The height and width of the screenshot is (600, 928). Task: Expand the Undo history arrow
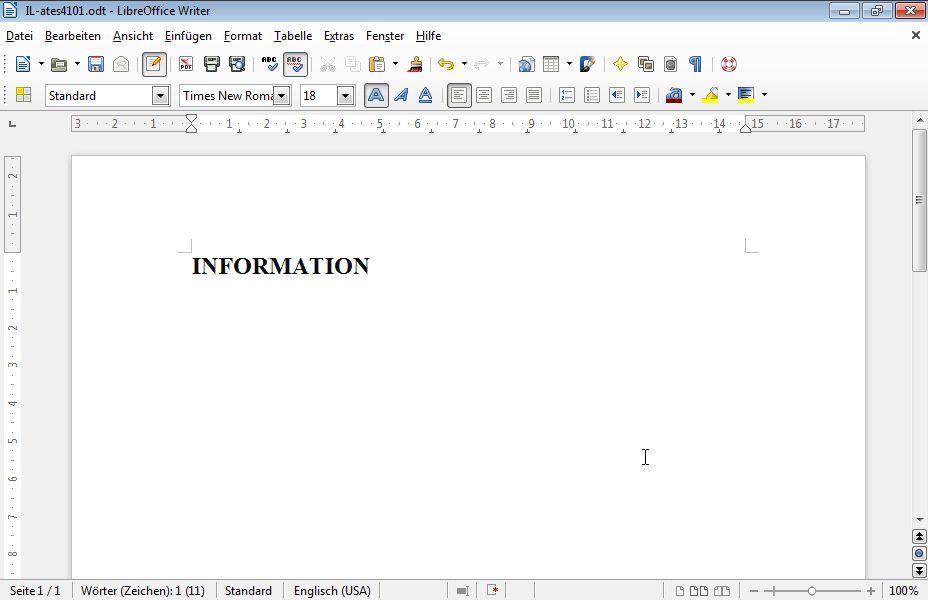tap(464, 64)
